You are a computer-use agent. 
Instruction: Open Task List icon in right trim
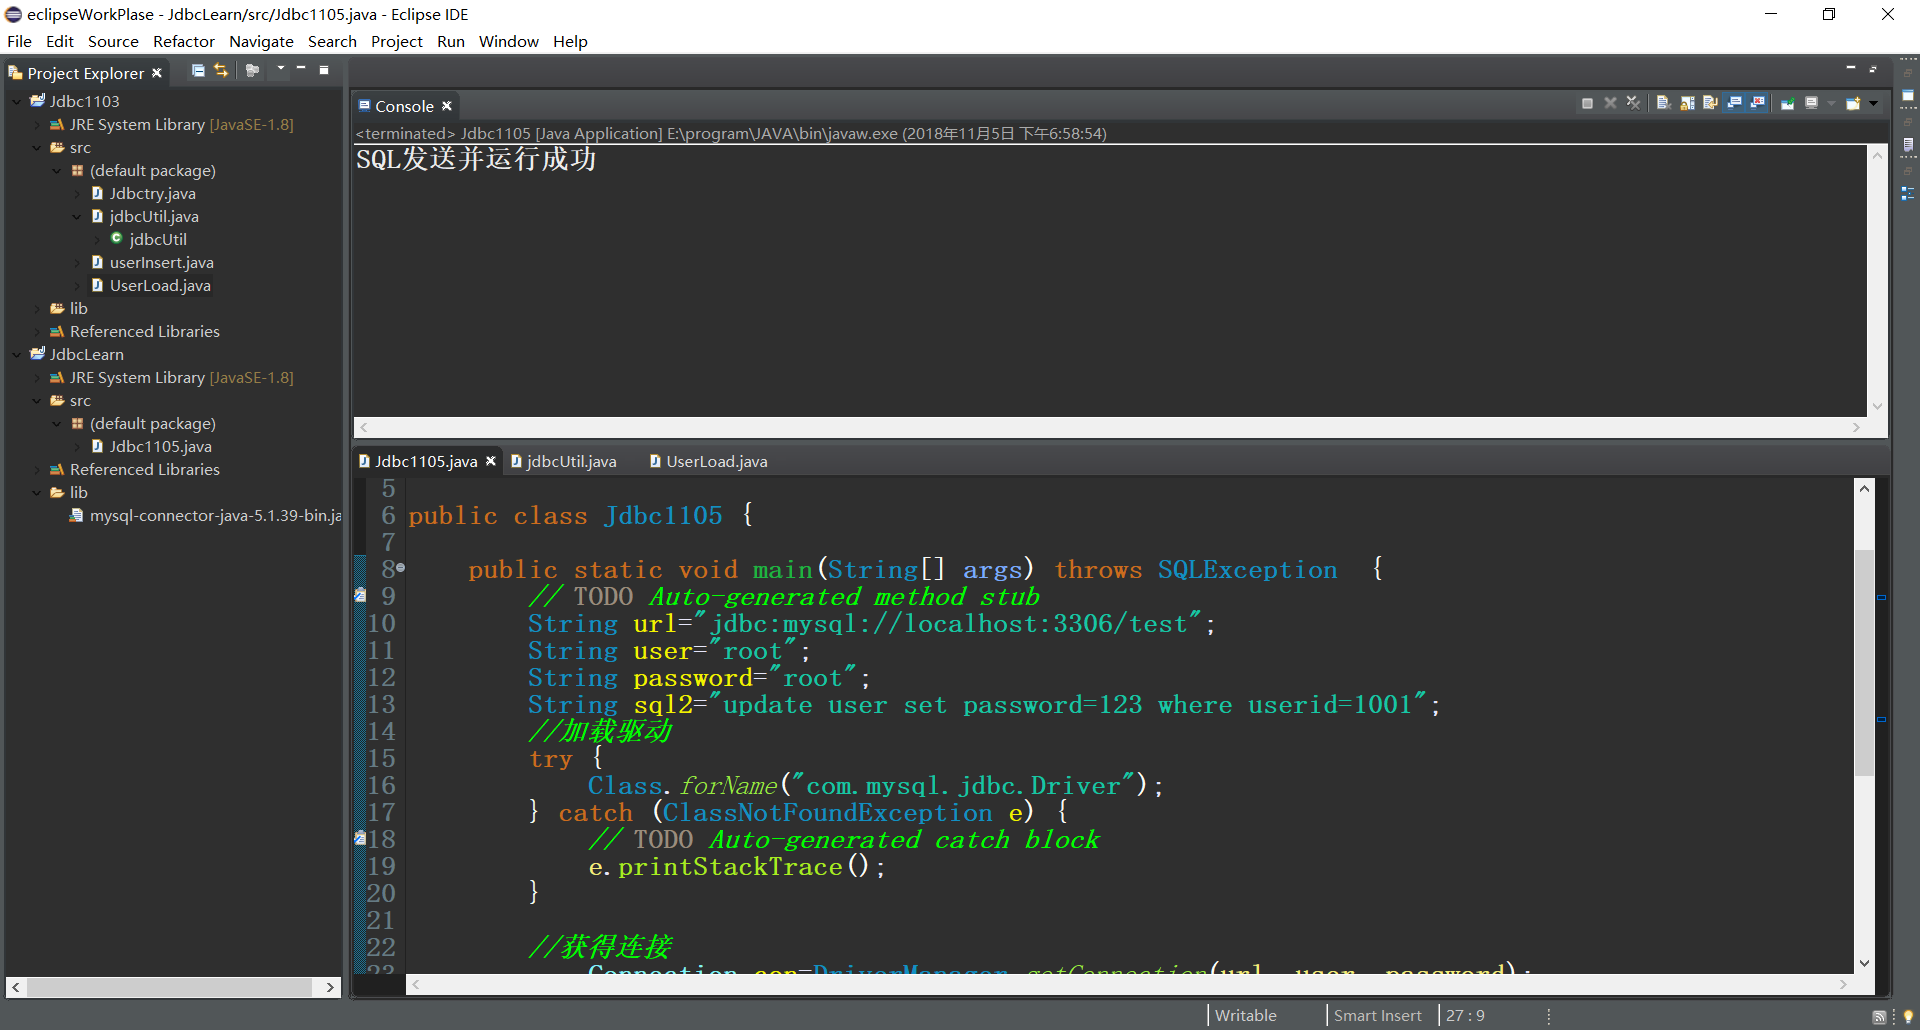[1908, 145]
